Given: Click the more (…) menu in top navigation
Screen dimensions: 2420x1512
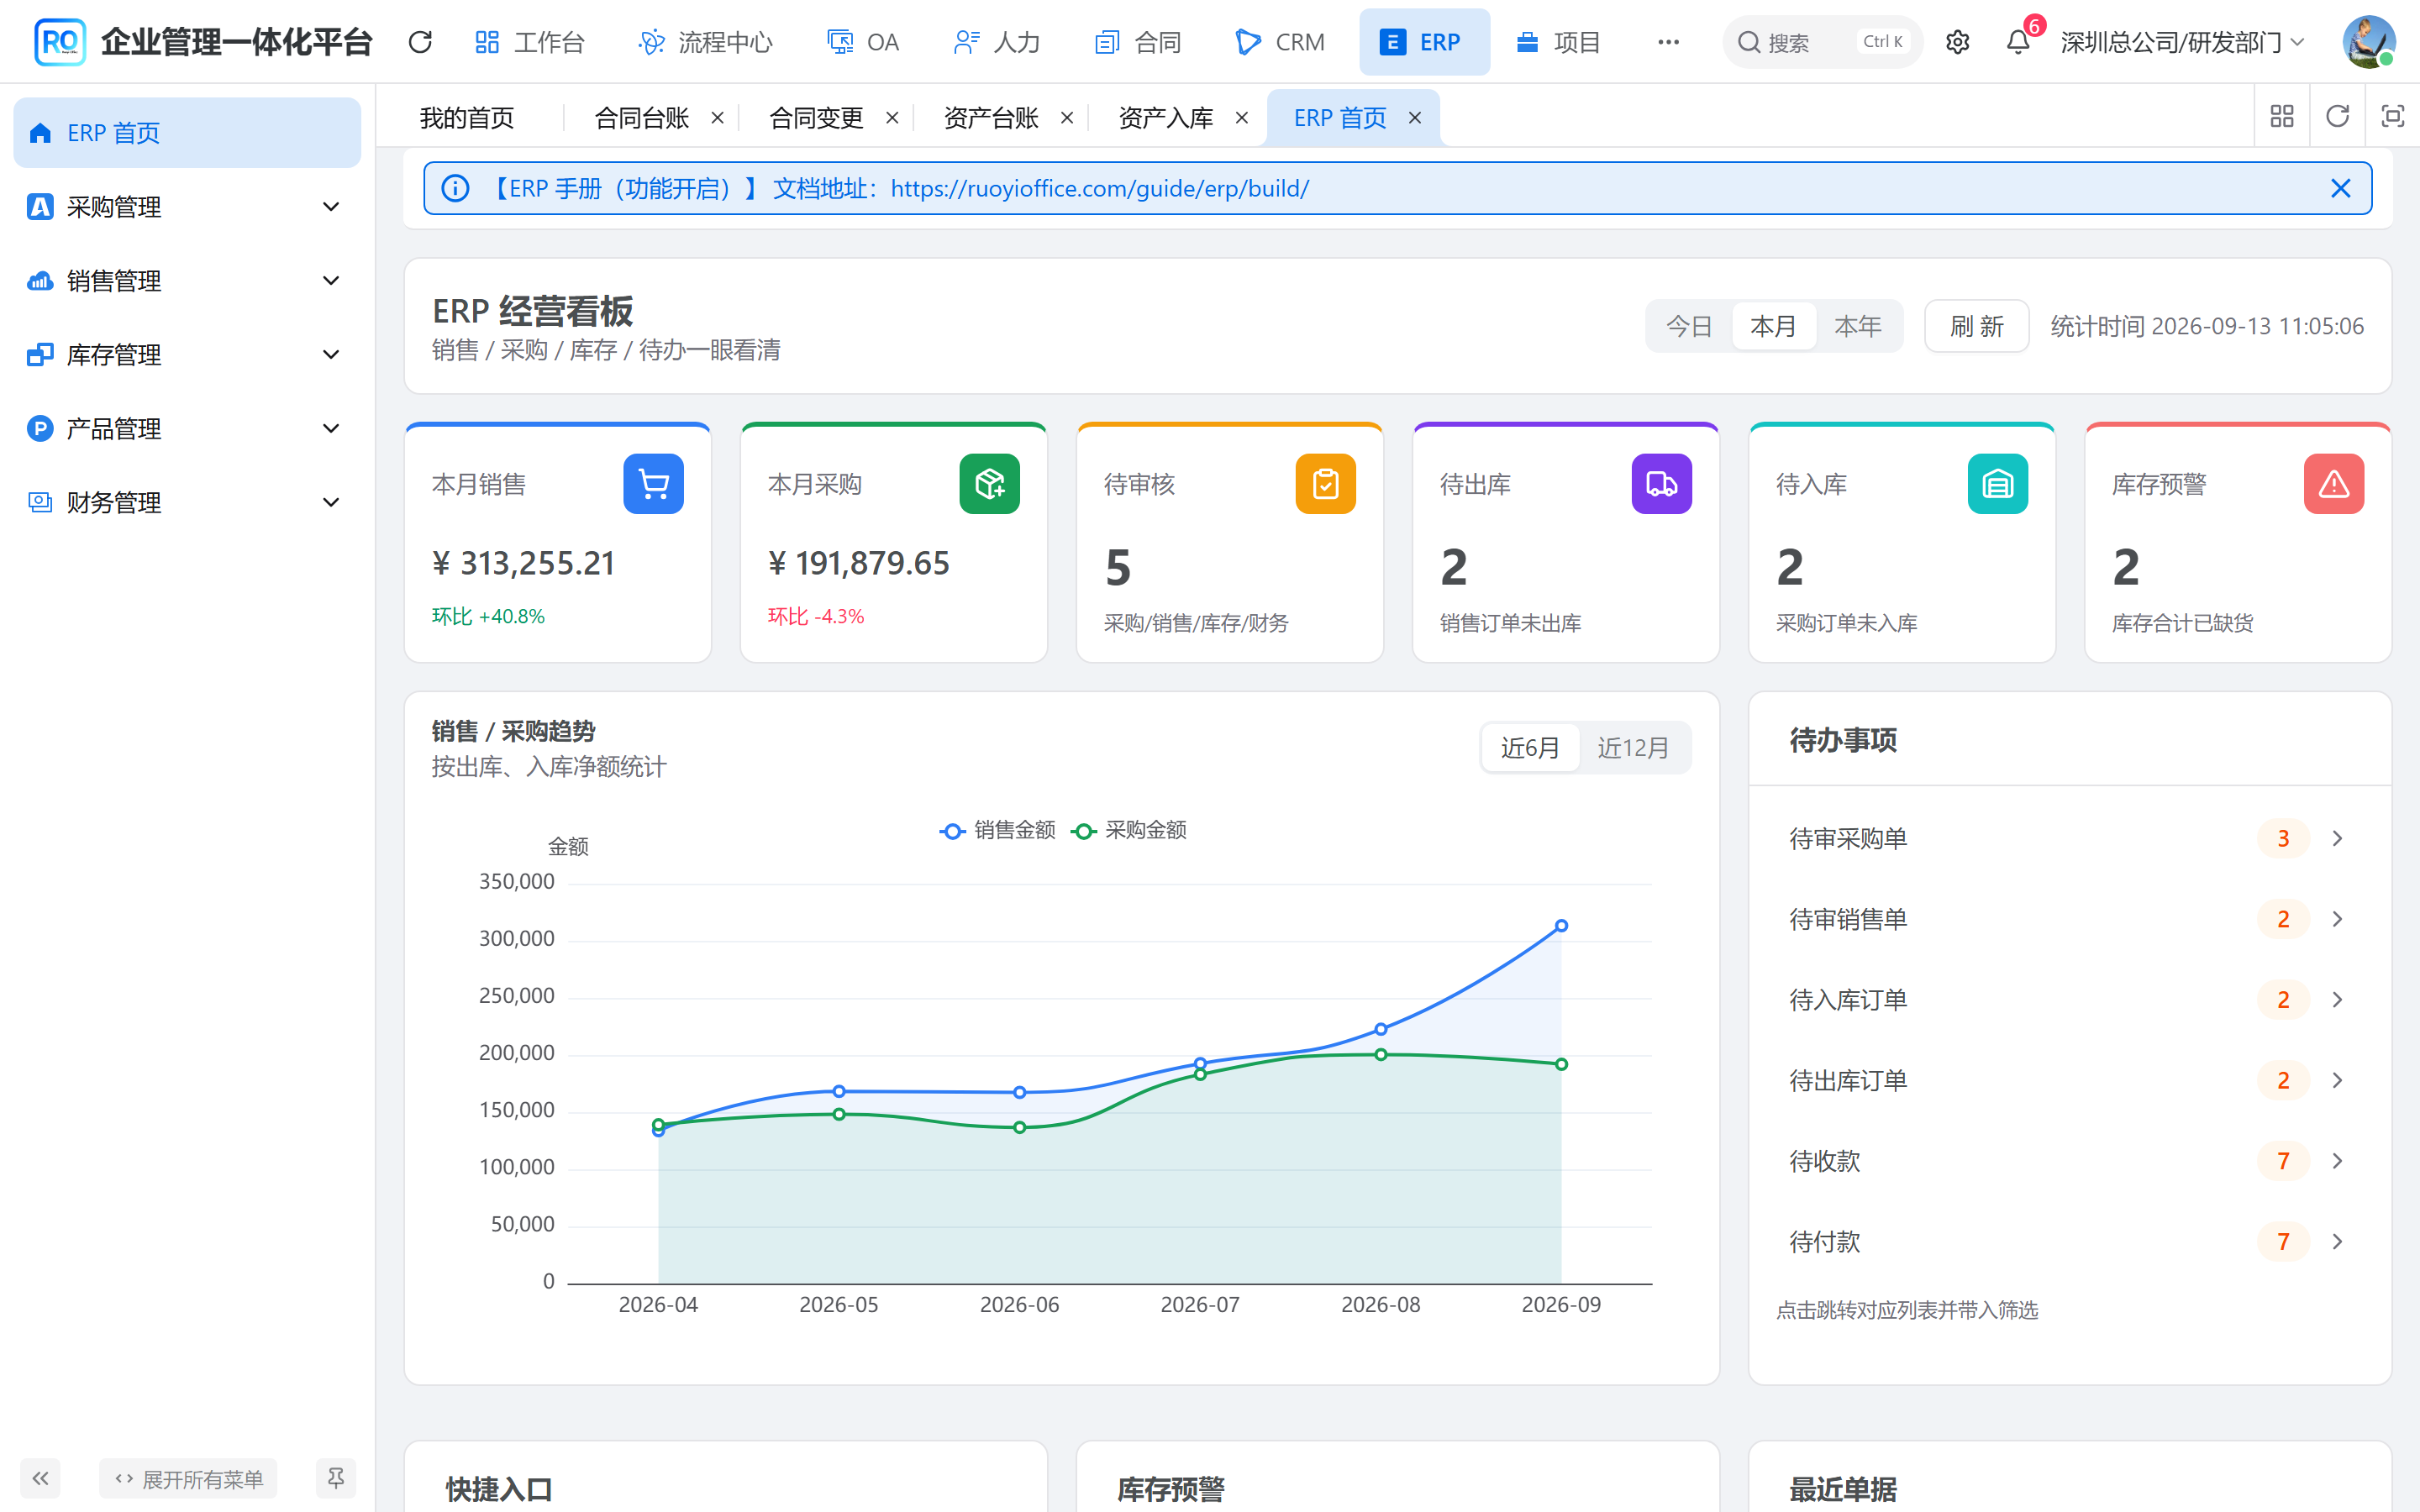Looking at the screenshot, I should pyautogui.click(x=1668, y=42).
